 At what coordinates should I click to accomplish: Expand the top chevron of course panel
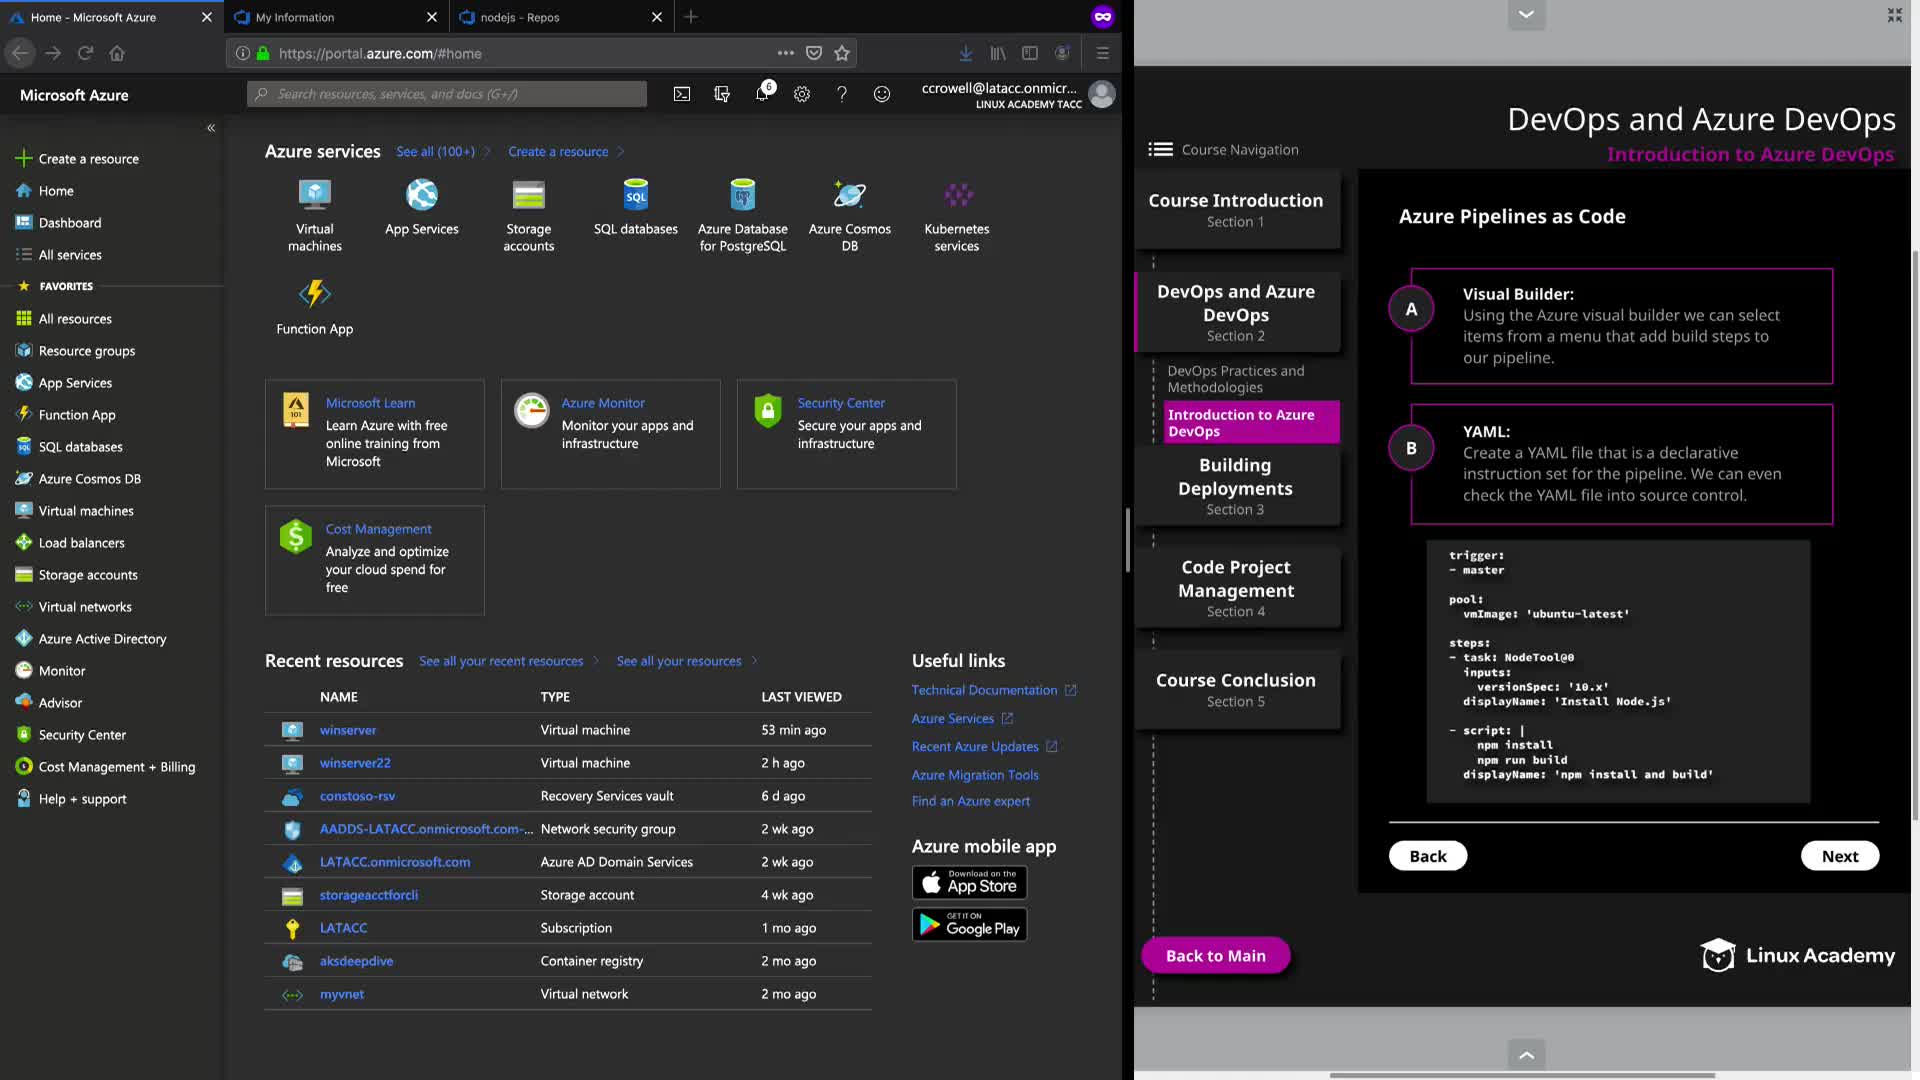(1526, 14)
